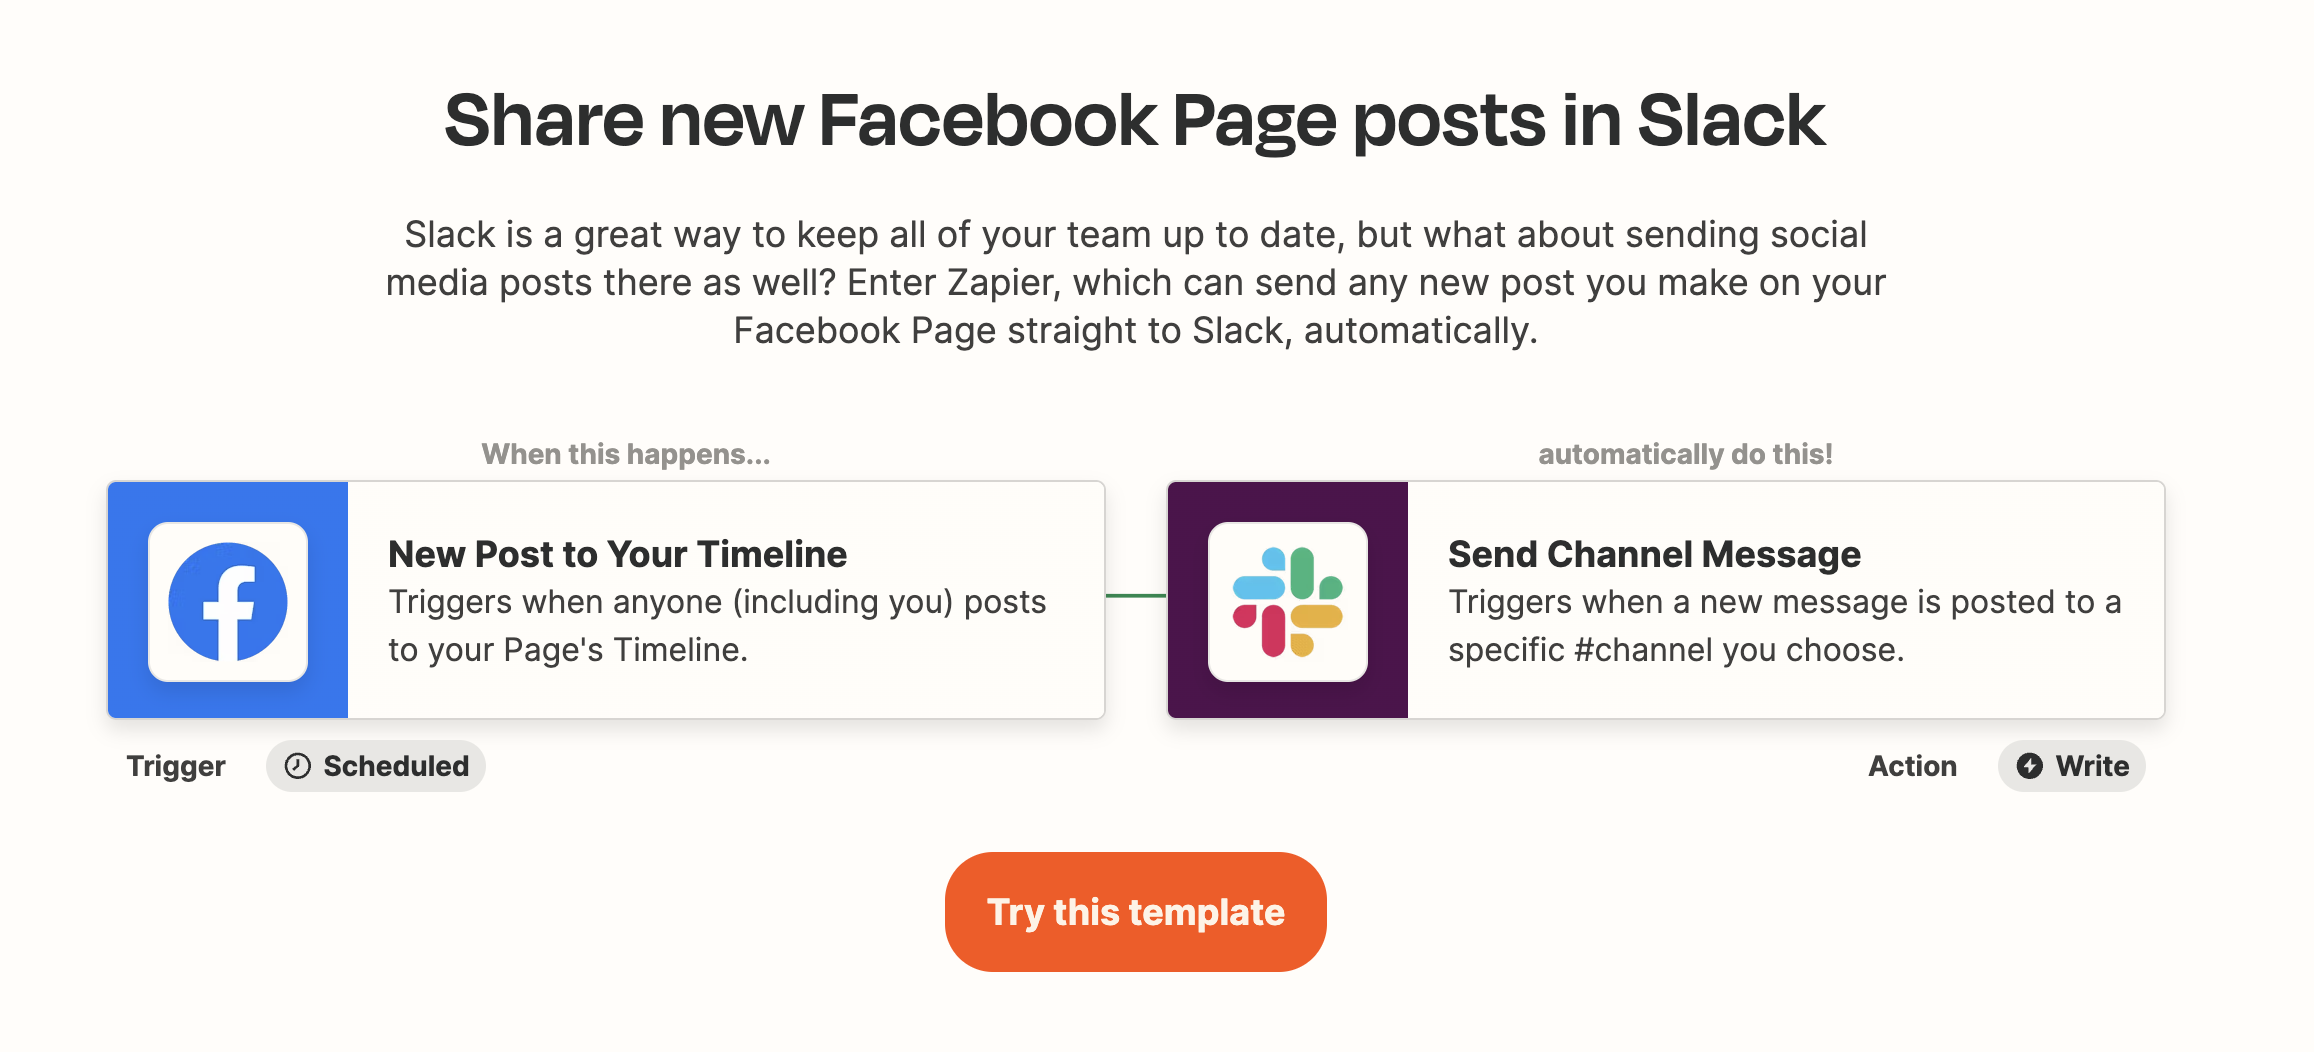Click the clock icon in the Scheduled badge

pyautogui.click(x=297, y=766)
